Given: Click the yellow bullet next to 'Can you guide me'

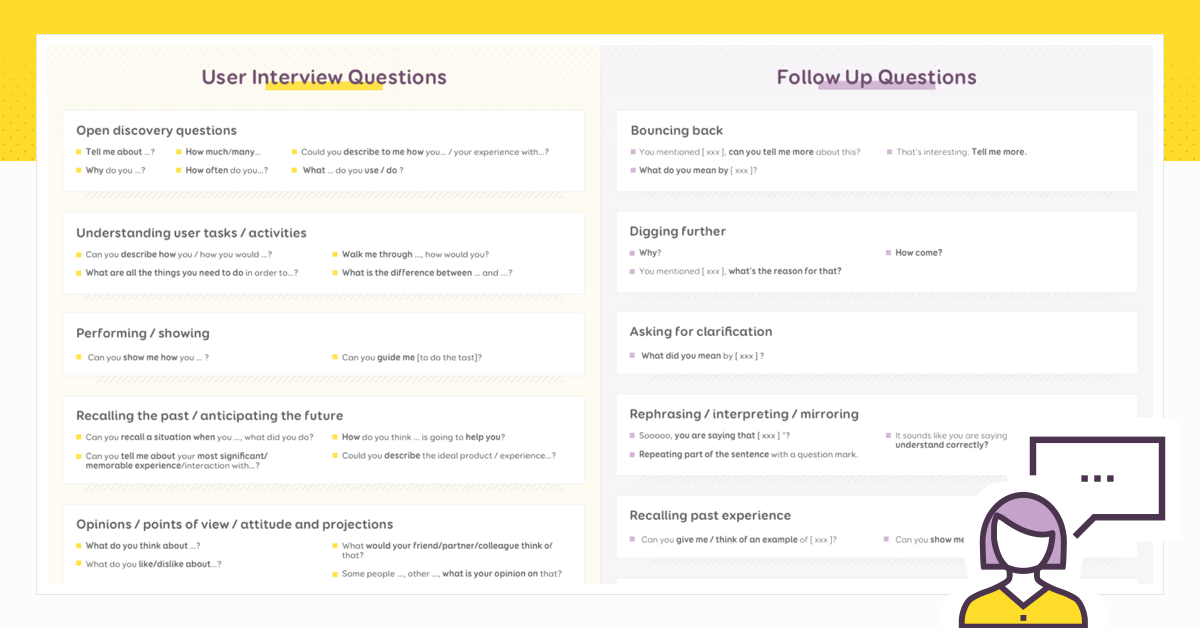Looking at the screenshot, I should pos(335,357).
